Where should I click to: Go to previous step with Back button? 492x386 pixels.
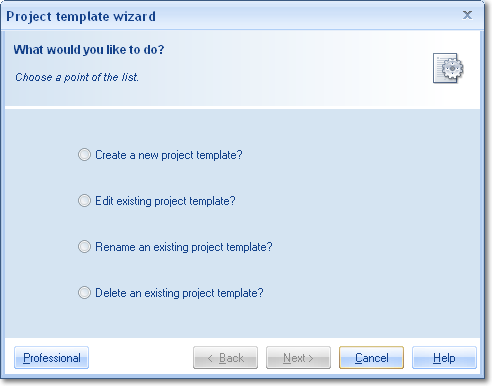pos(225,358)
